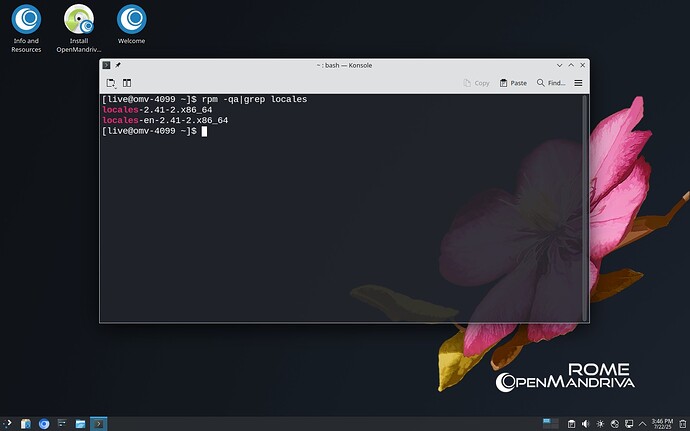Open the application launcher in the taskbar
The width and height of the screenshot is (690, 431).
8,423
